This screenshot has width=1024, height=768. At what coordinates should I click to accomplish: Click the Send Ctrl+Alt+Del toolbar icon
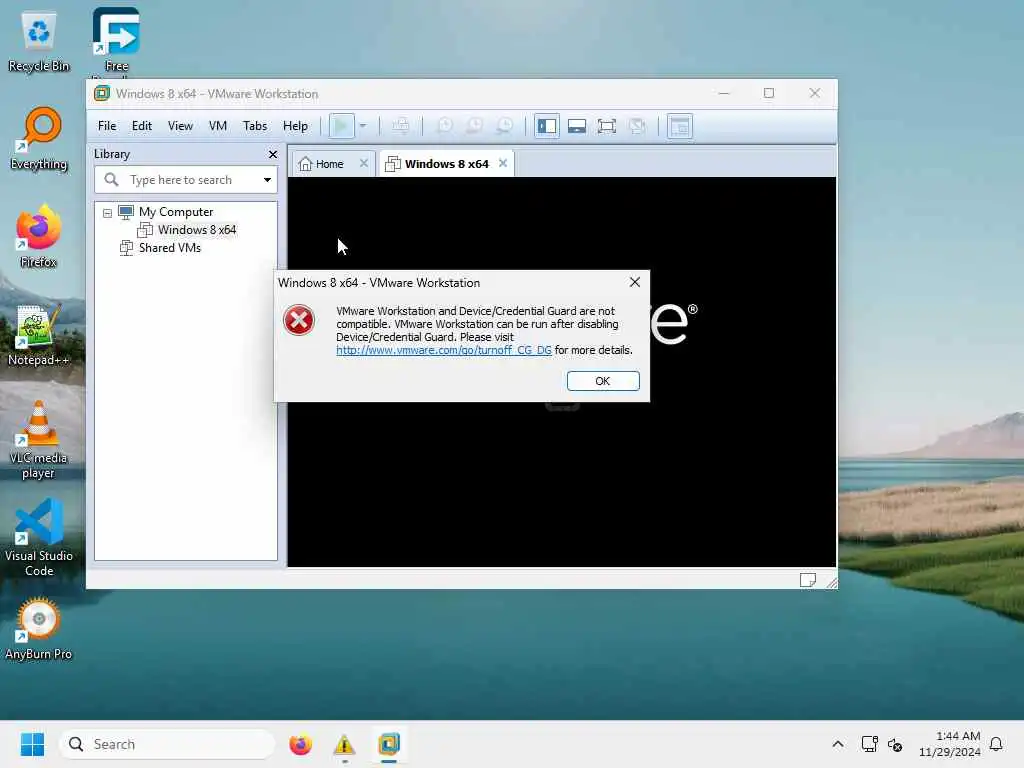pos(401,126)
